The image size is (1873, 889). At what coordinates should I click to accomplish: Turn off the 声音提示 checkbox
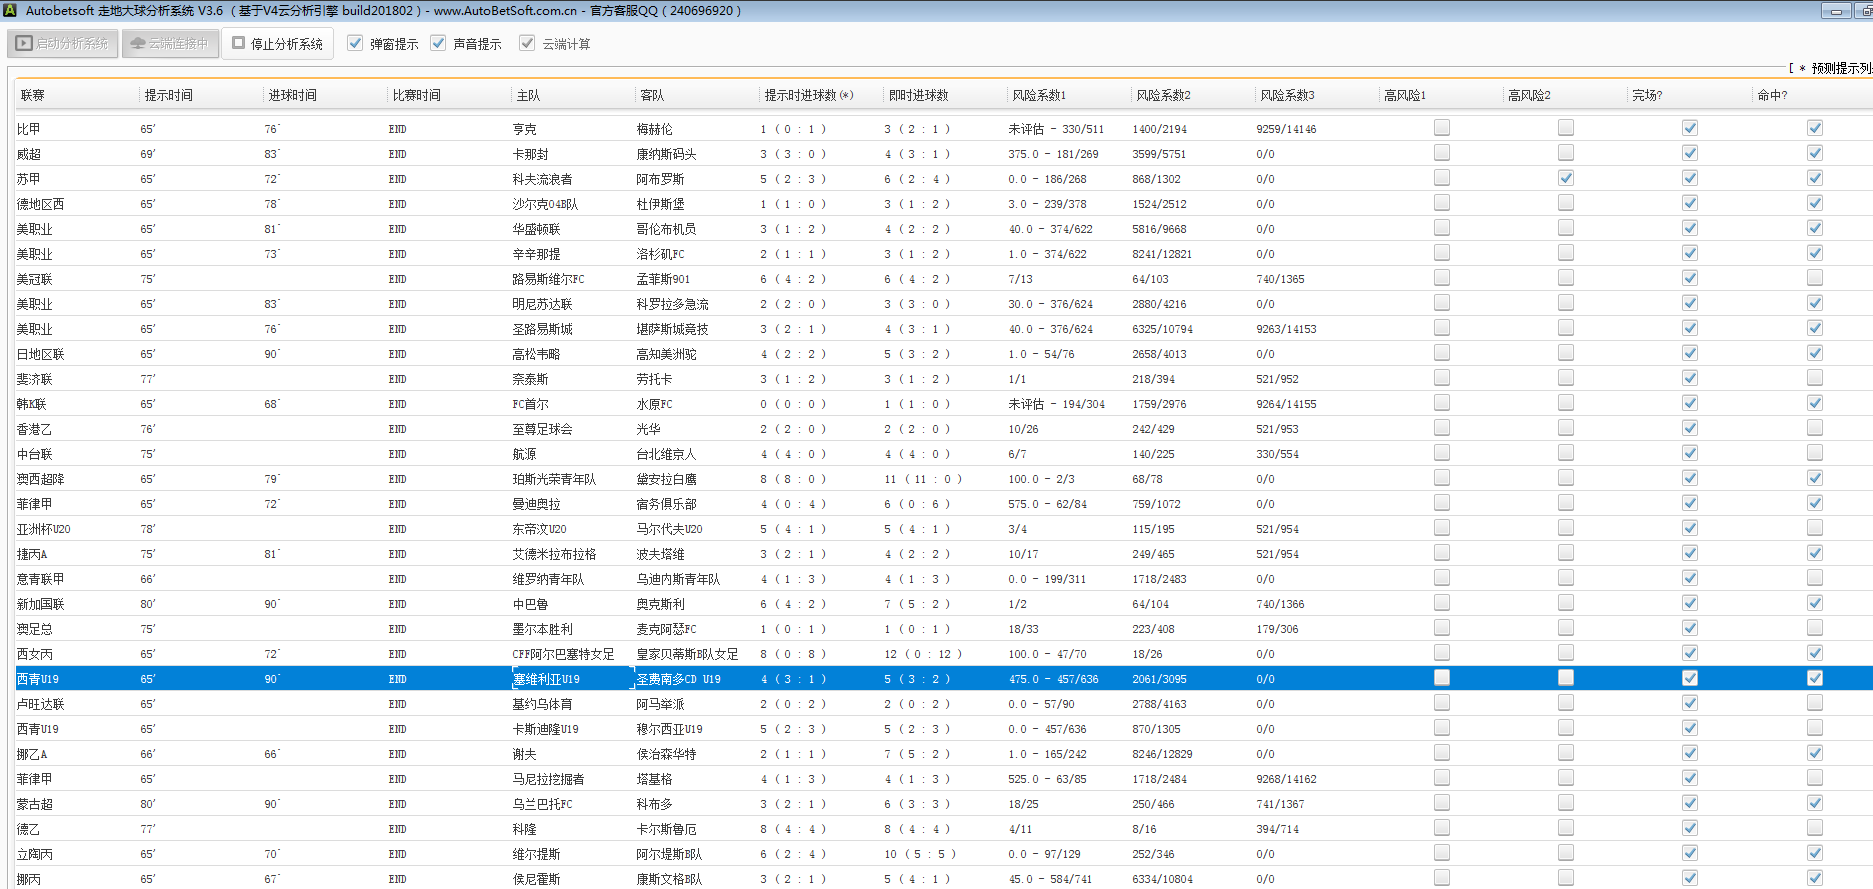click(x=438, y=44)
